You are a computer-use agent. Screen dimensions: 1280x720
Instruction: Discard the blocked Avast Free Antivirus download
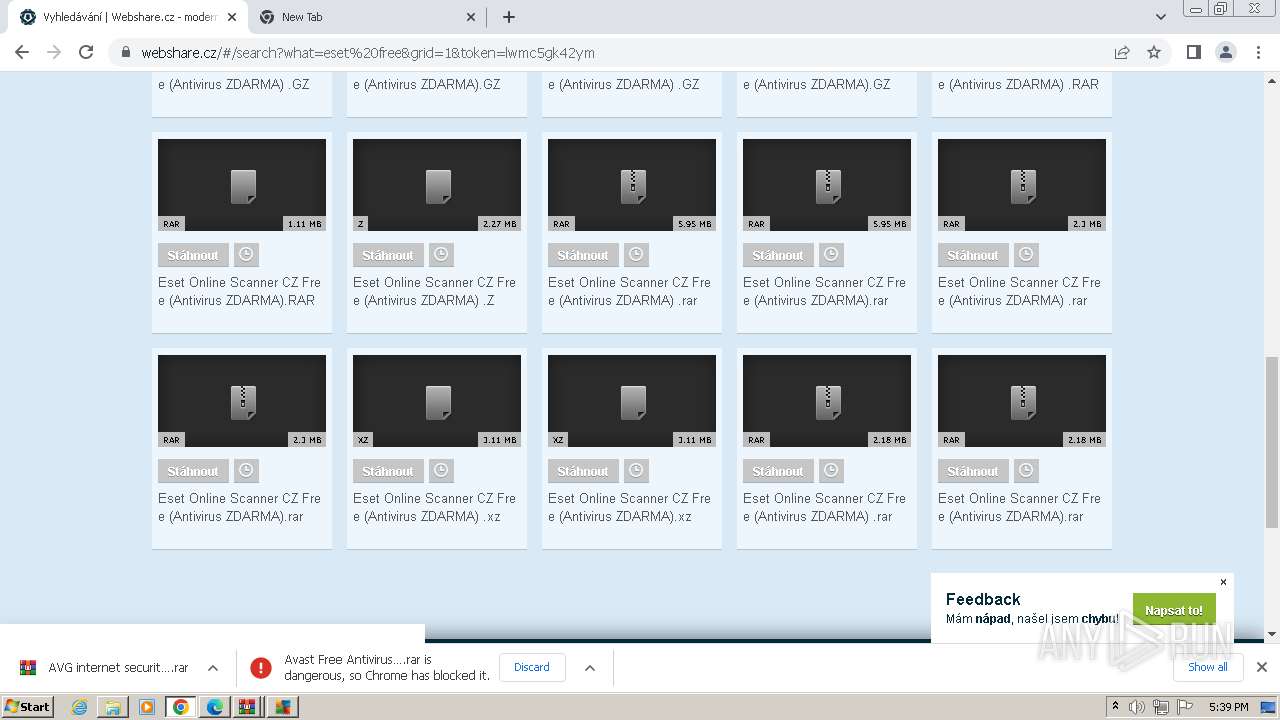click(x=532, y=667)
